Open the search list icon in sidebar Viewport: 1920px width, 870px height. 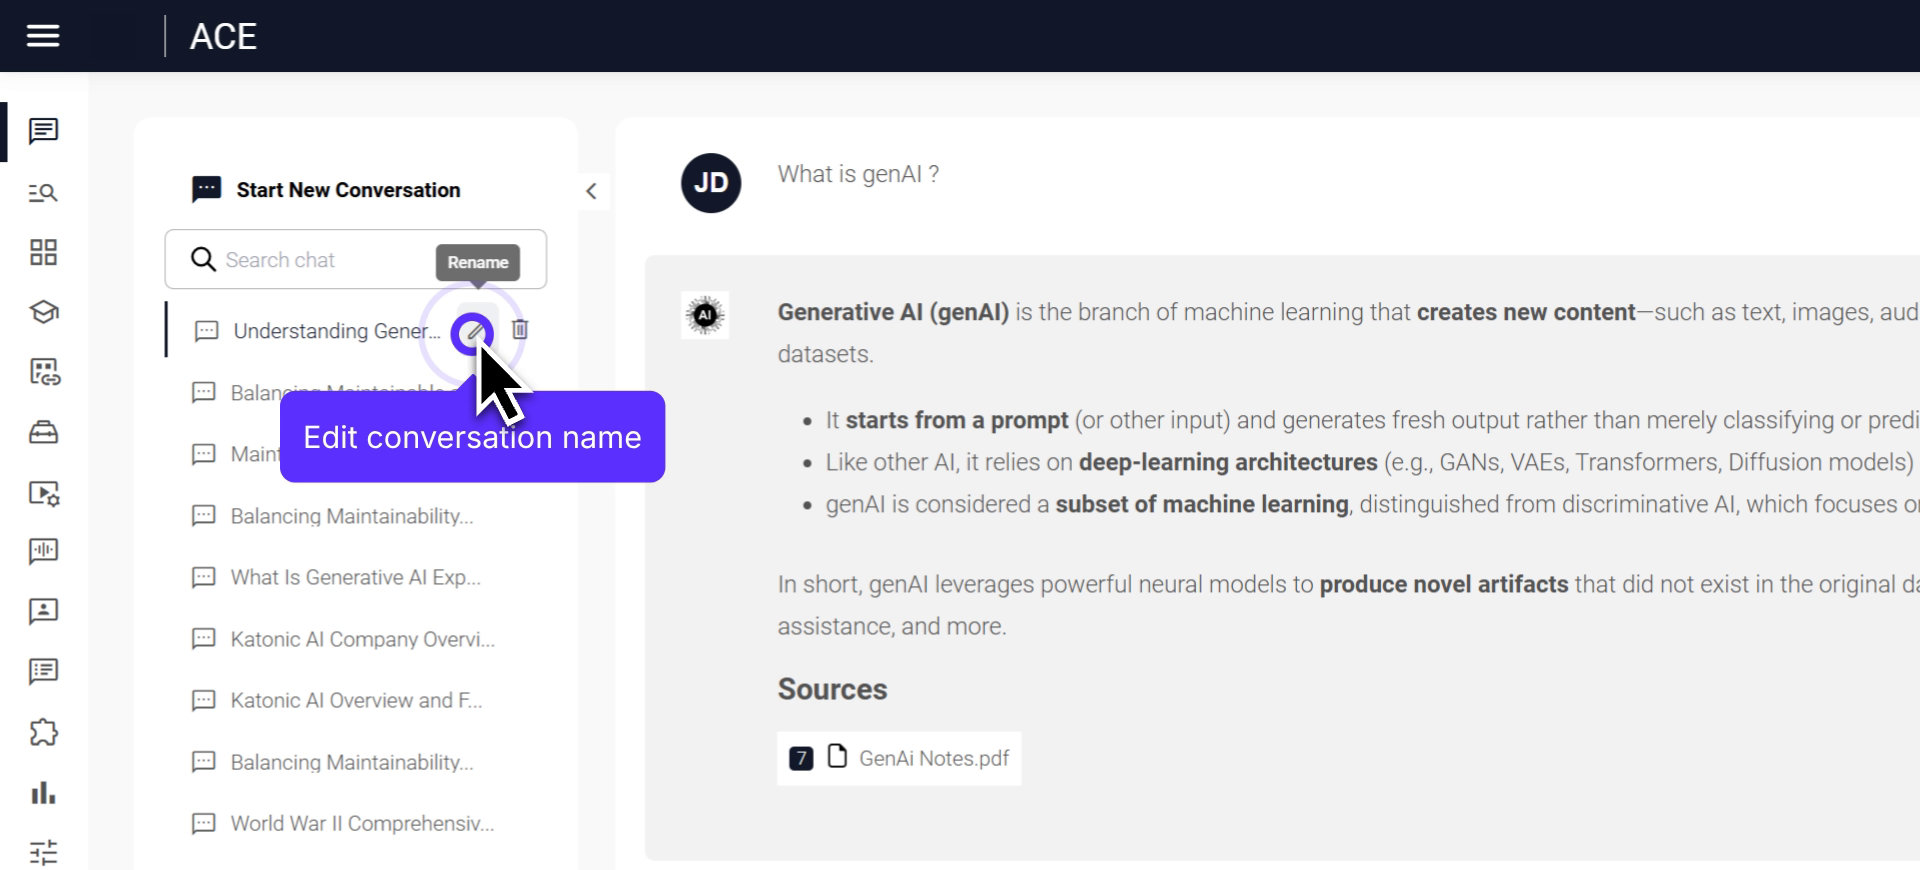point(43,192)
